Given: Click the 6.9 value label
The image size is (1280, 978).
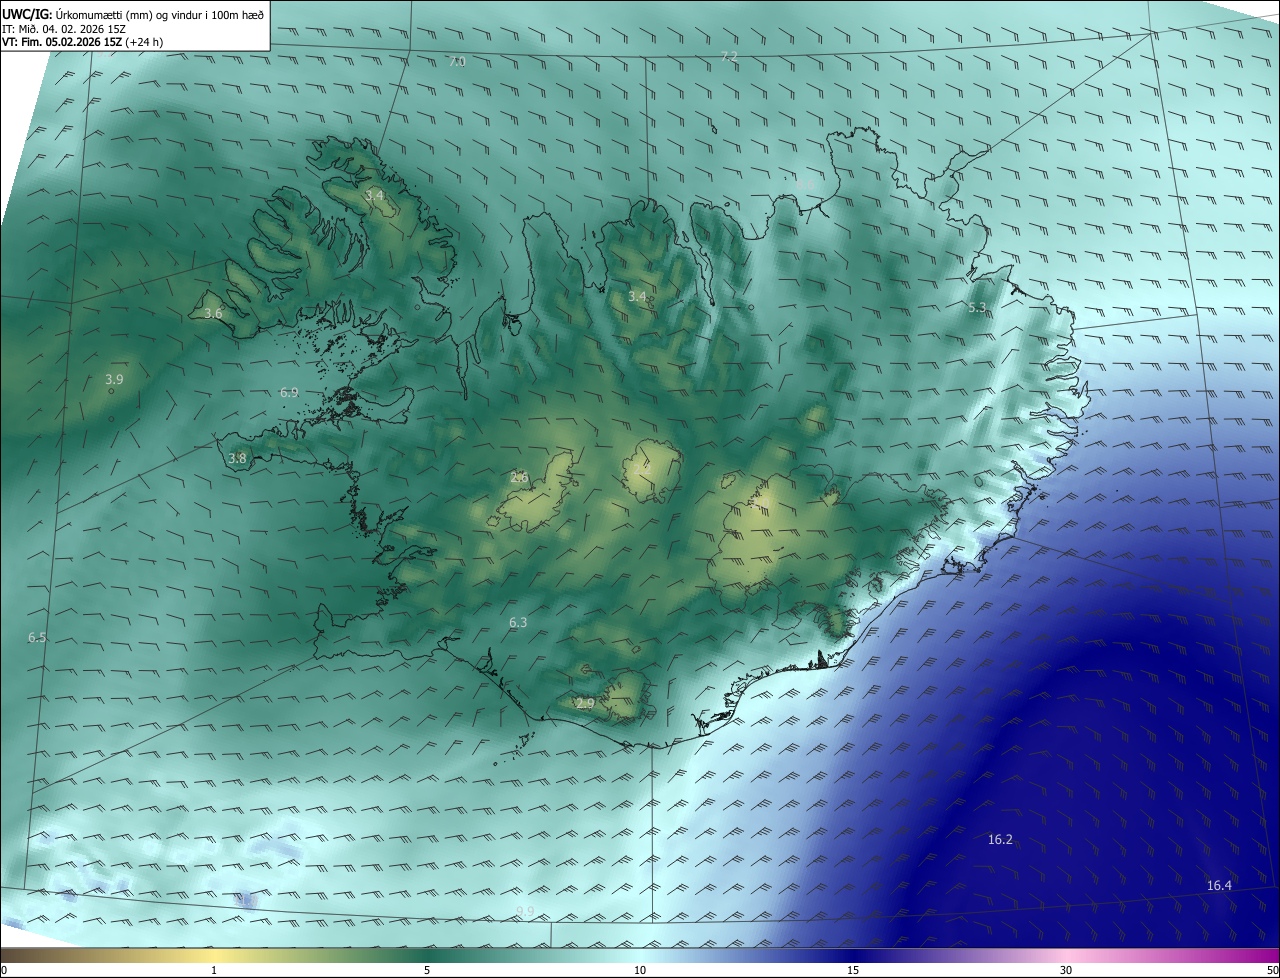Looking at the screenshot, I should pyautogui.click(x=289, y=393).
